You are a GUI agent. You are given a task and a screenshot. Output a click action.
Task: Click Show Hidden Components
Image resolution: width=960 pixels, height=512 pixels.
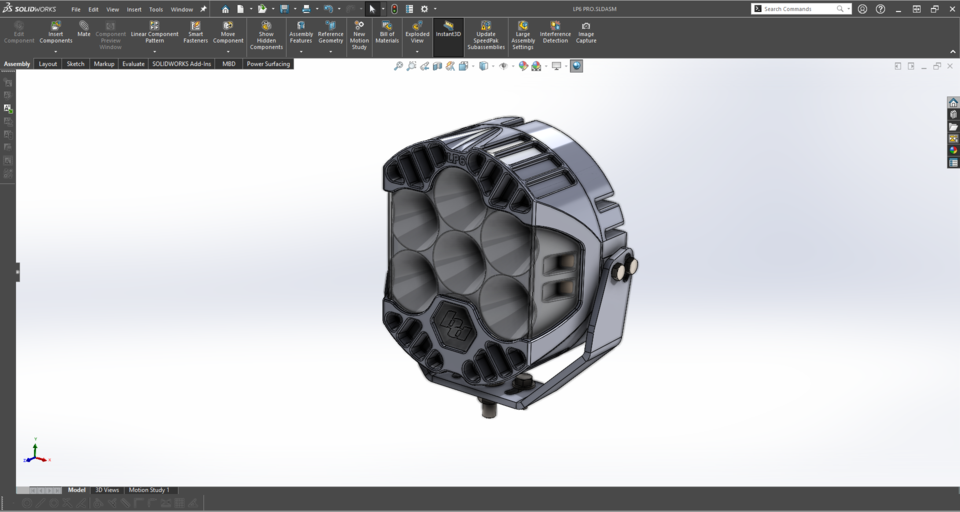click(266, 36)
